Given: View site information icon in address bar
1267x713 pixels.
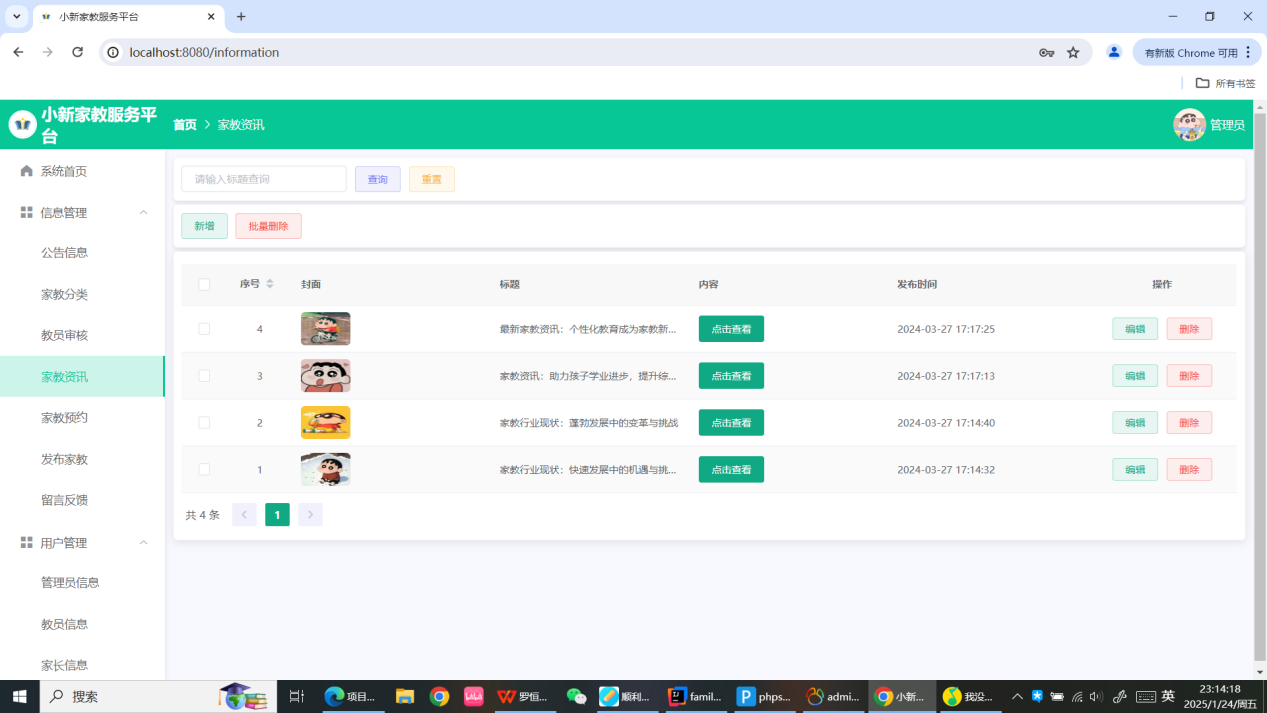Looking at the screenshot, I should 113,52.
